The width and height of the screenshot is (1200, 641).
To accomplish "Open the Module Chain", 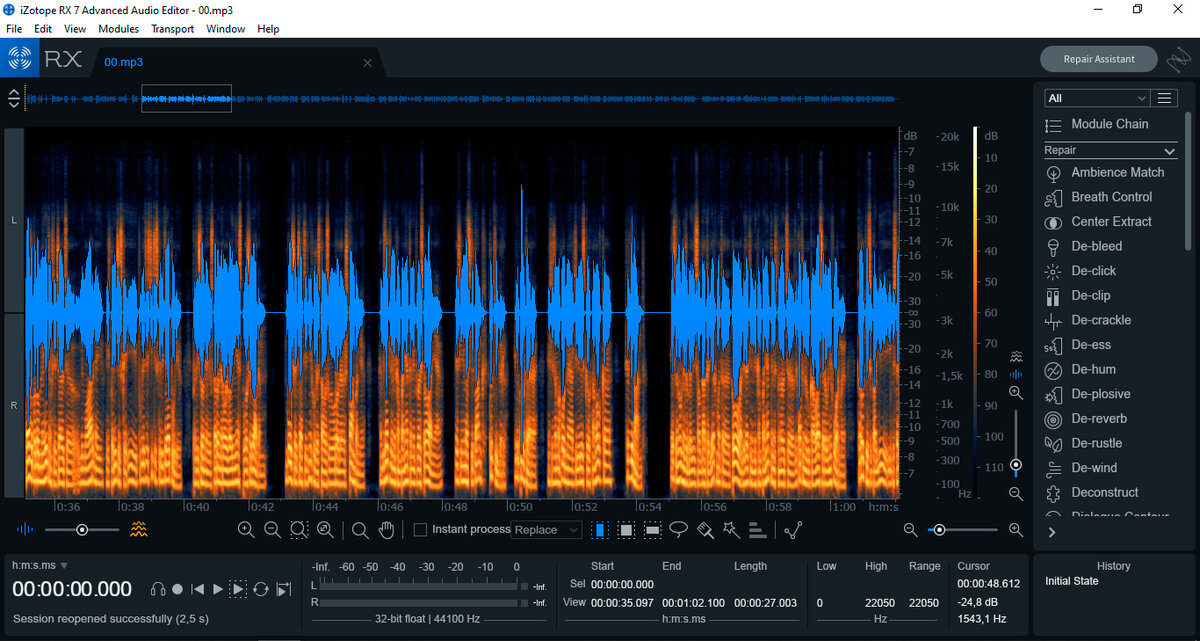I will pyautogui.click(x=1097, y=124).
